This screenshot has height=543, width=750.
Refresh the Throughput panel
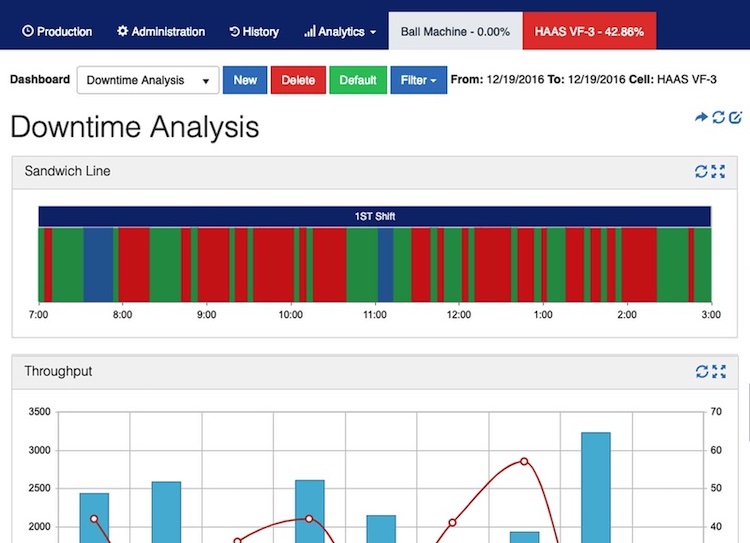click(702, 372)
